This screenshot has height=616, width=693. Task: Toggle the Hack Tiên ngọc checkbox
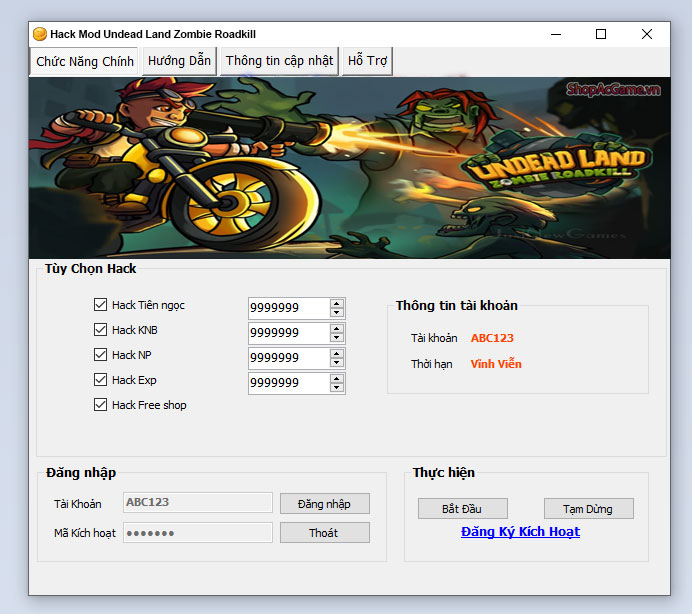(x=100, y=304)
